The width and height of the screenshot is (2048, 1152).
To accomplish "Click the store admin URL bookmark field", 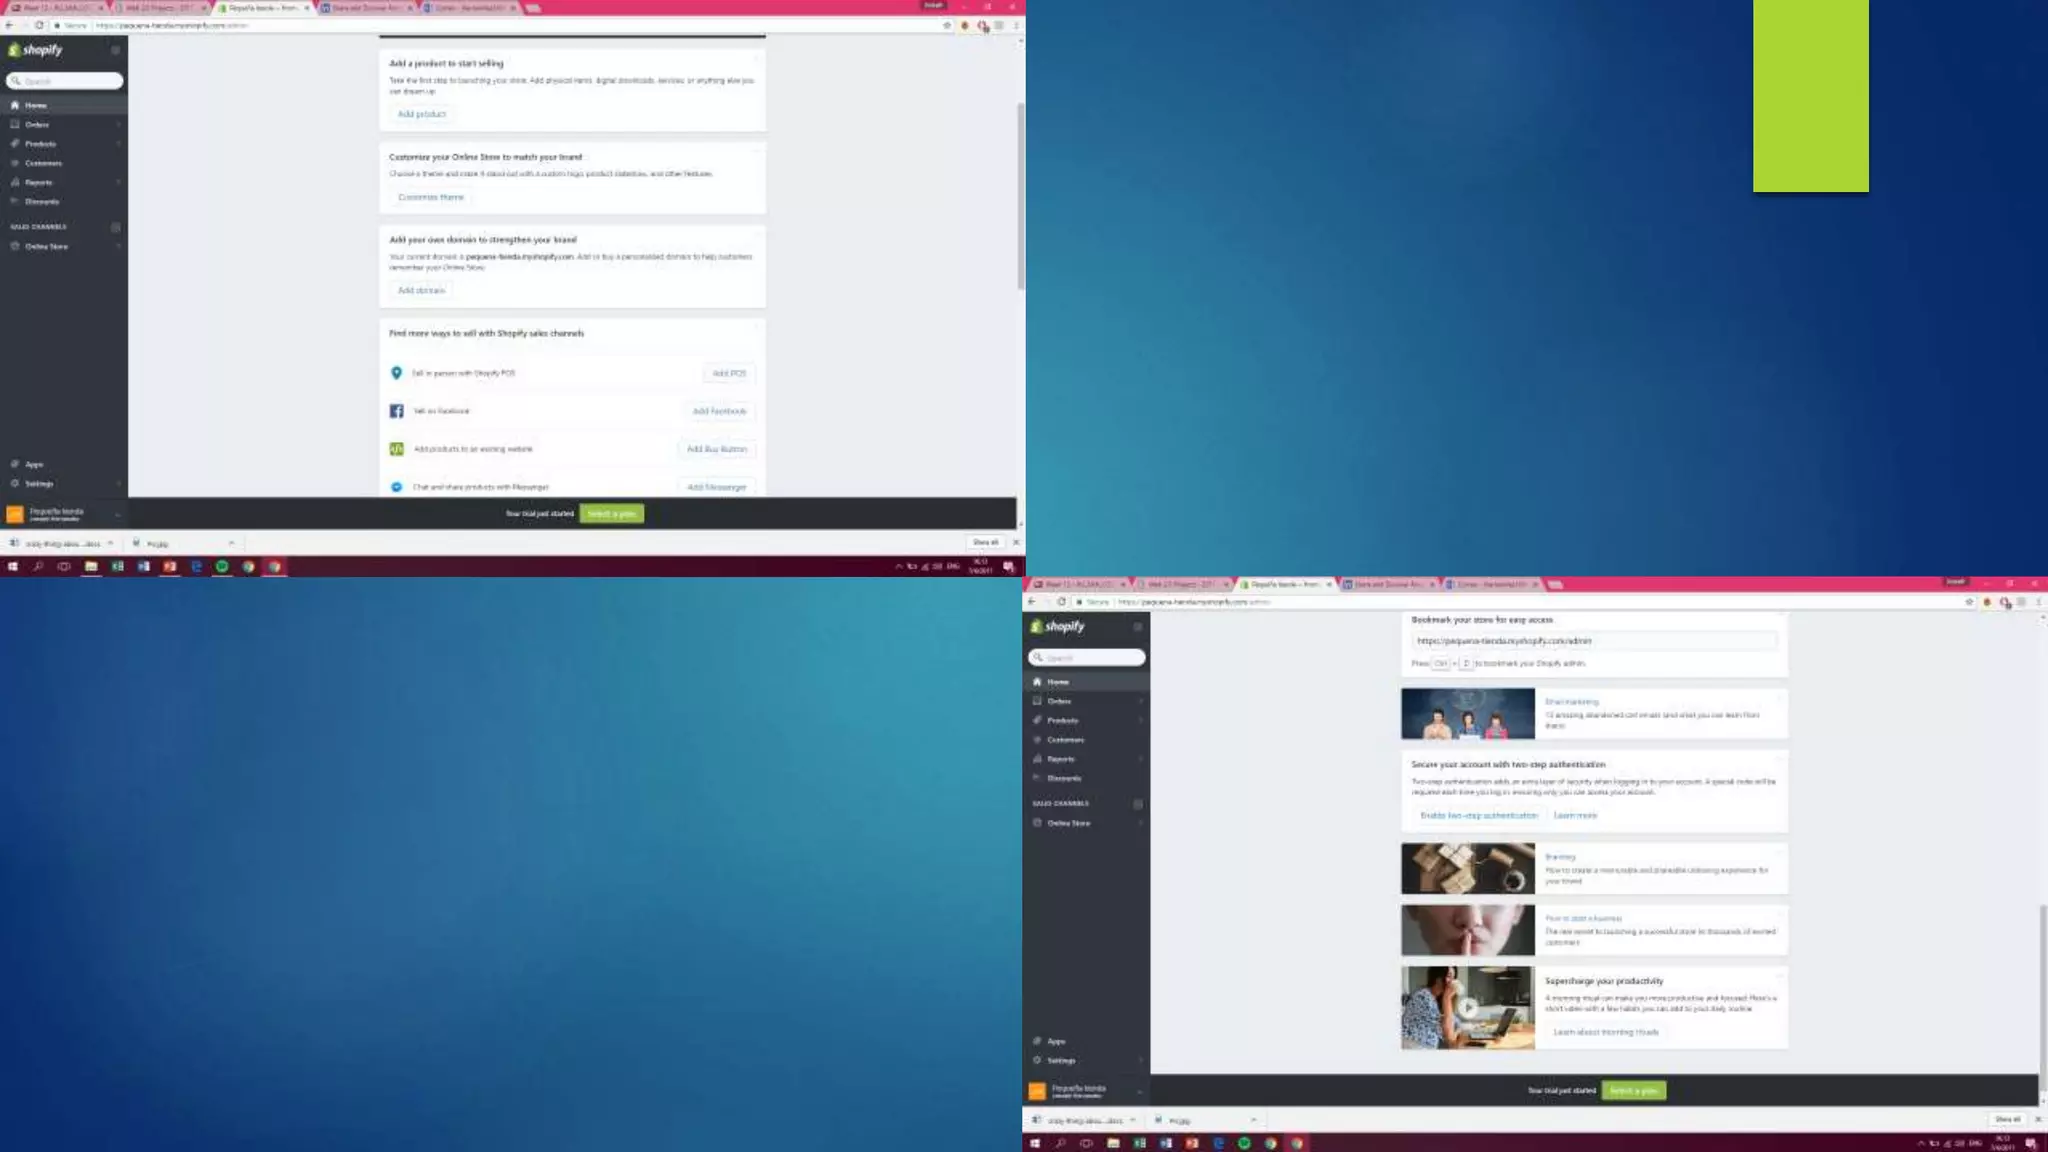I will pyautogui.click(x=1593, y=641).
